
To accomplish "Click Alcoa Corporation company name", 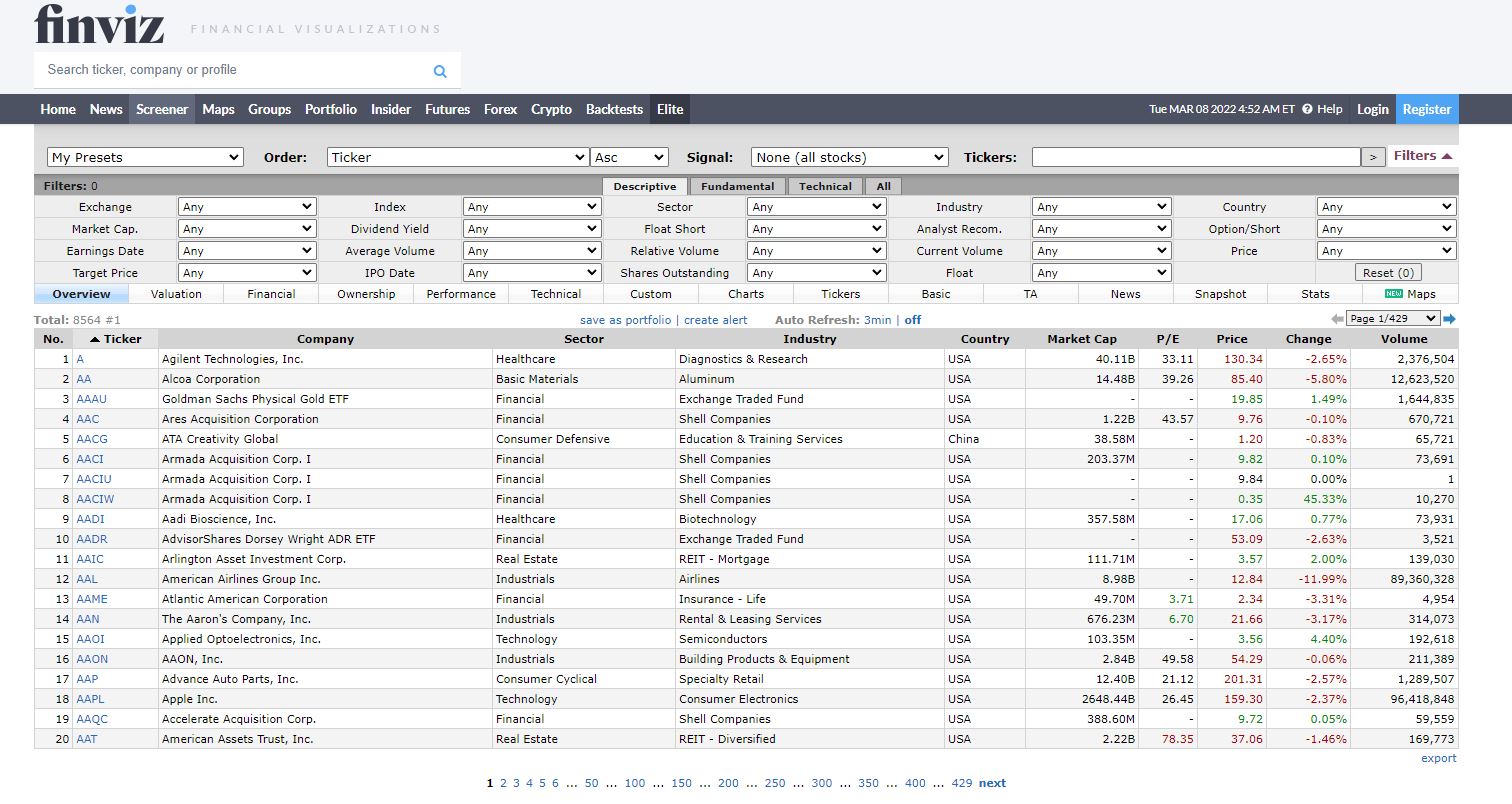I will click(211, 379).
